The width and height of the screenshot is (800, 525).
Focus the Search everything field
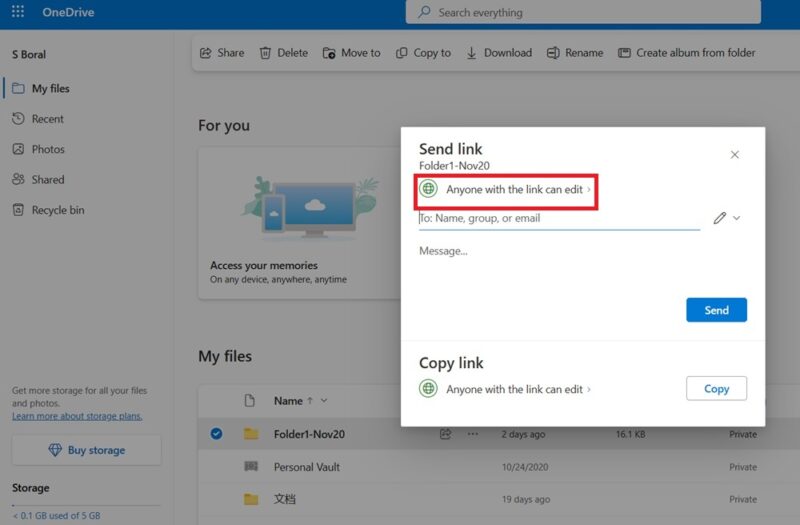583,12
